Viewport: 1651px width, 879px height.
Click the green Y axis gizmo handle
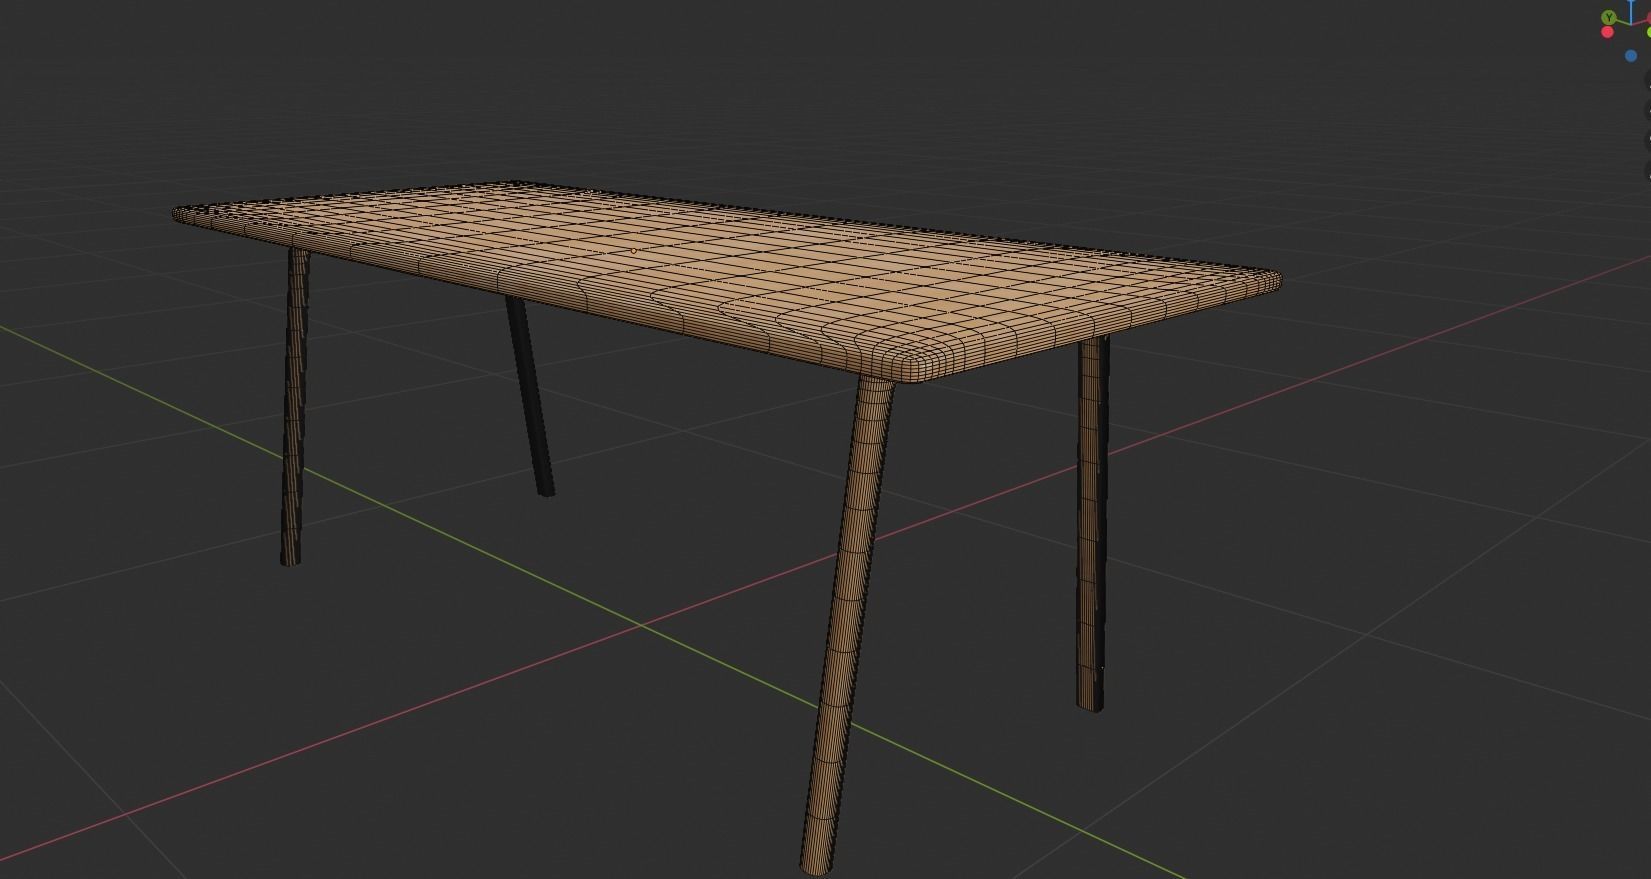coord(1608,18)
